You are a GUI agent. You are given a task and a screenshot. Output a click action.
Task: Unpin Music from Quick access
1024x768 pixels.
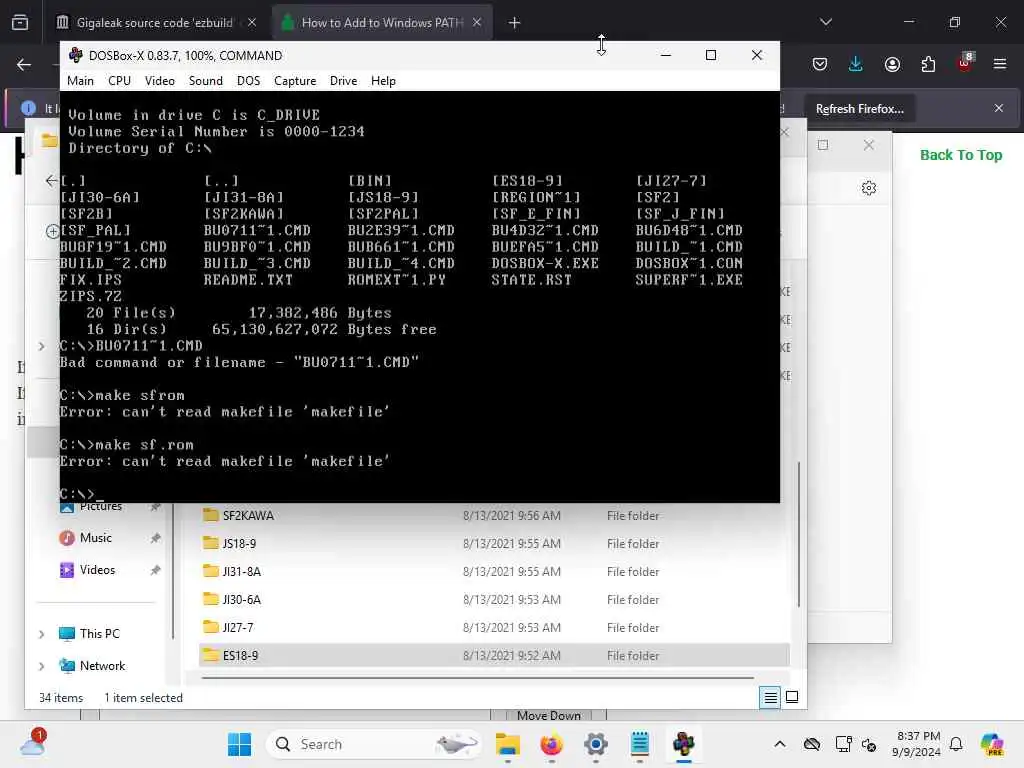coord(155,538)
